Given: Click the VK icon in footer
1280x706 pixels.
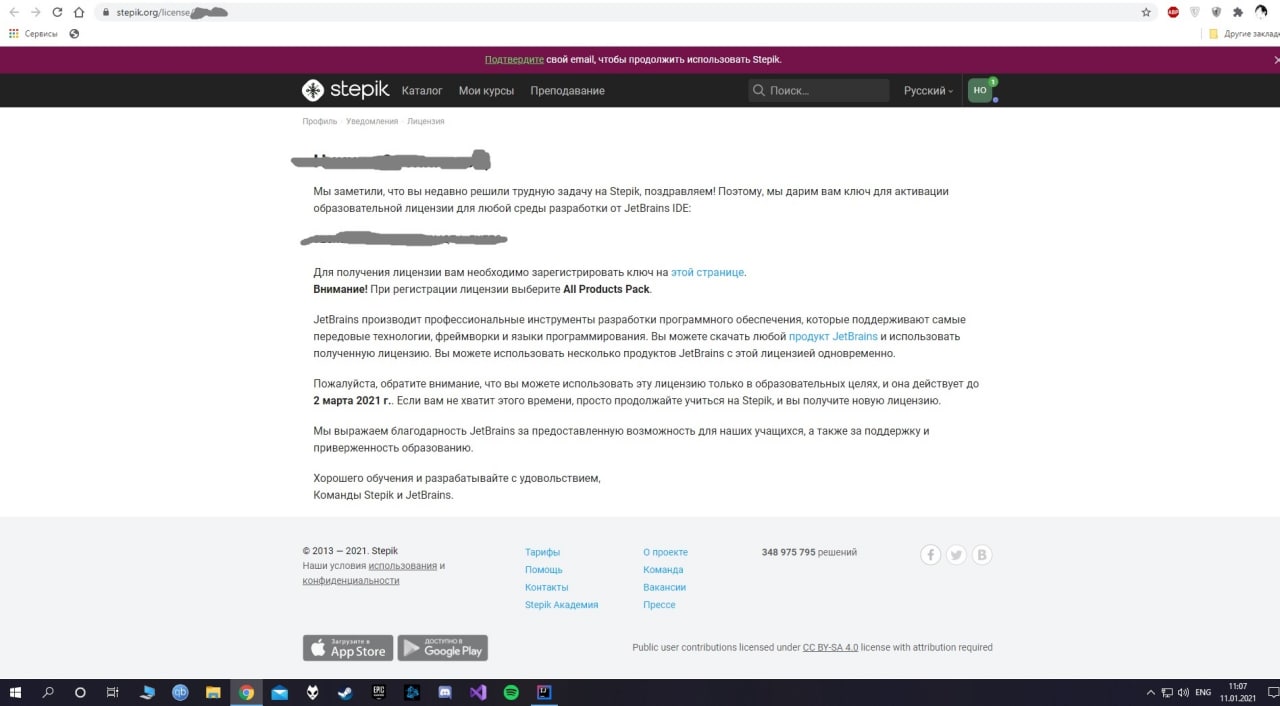Looking at the screenshot, I should click(x=982, y=555).
